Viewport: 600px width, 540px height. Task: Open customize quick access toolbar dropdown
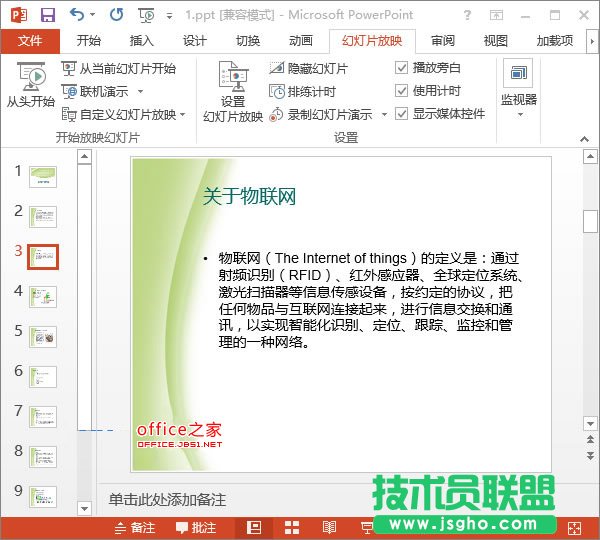pos(169,16)
